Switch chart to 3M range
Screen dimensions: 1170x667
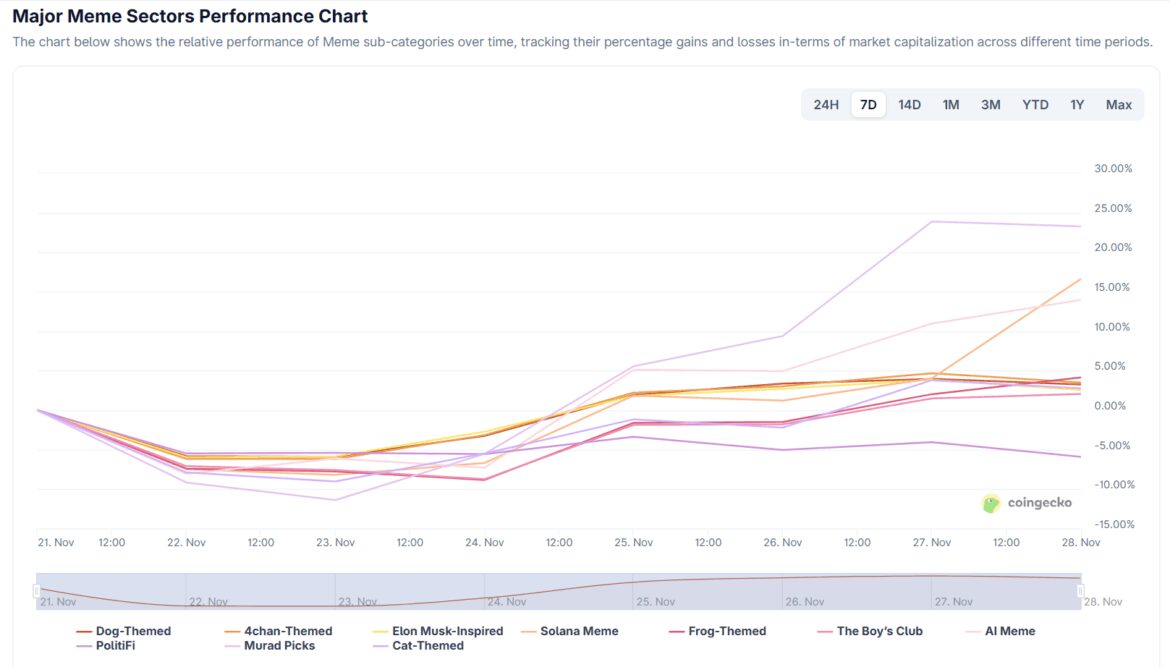(990, 105)
